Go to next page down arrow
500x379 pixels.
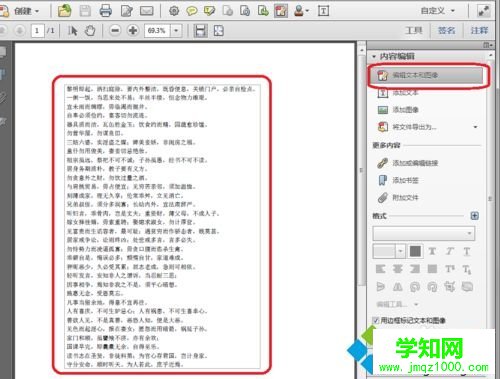click(x=20, y=31)
